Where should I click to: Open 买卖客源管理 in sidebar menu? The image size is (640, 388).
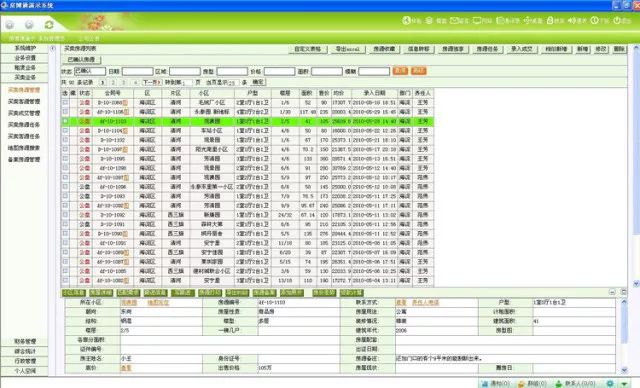tap(24, 101)
